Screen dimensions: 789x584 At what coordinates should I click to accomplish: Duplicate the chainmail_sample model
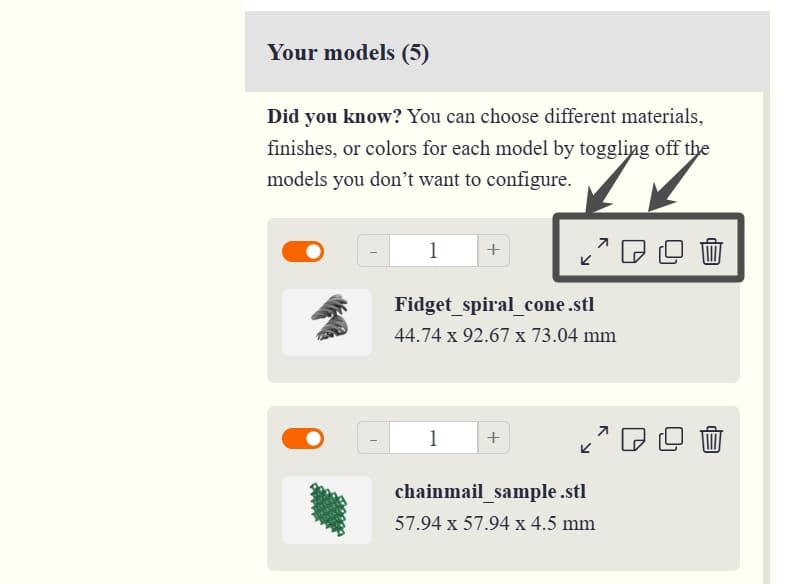click(x=671, y=438)
